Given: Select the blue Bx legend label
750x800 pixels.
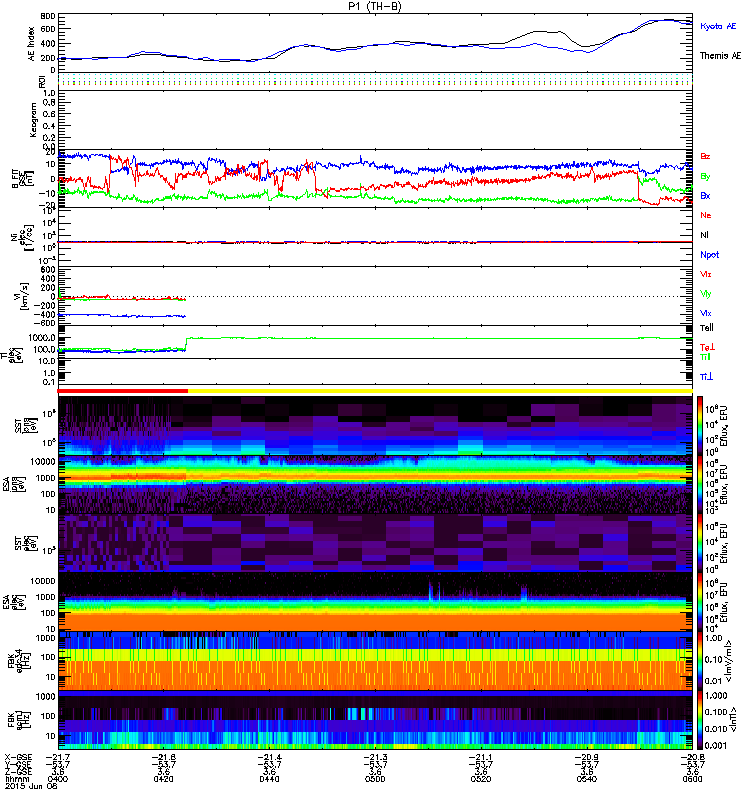Looking at the screenshot, I should [705, 195].
